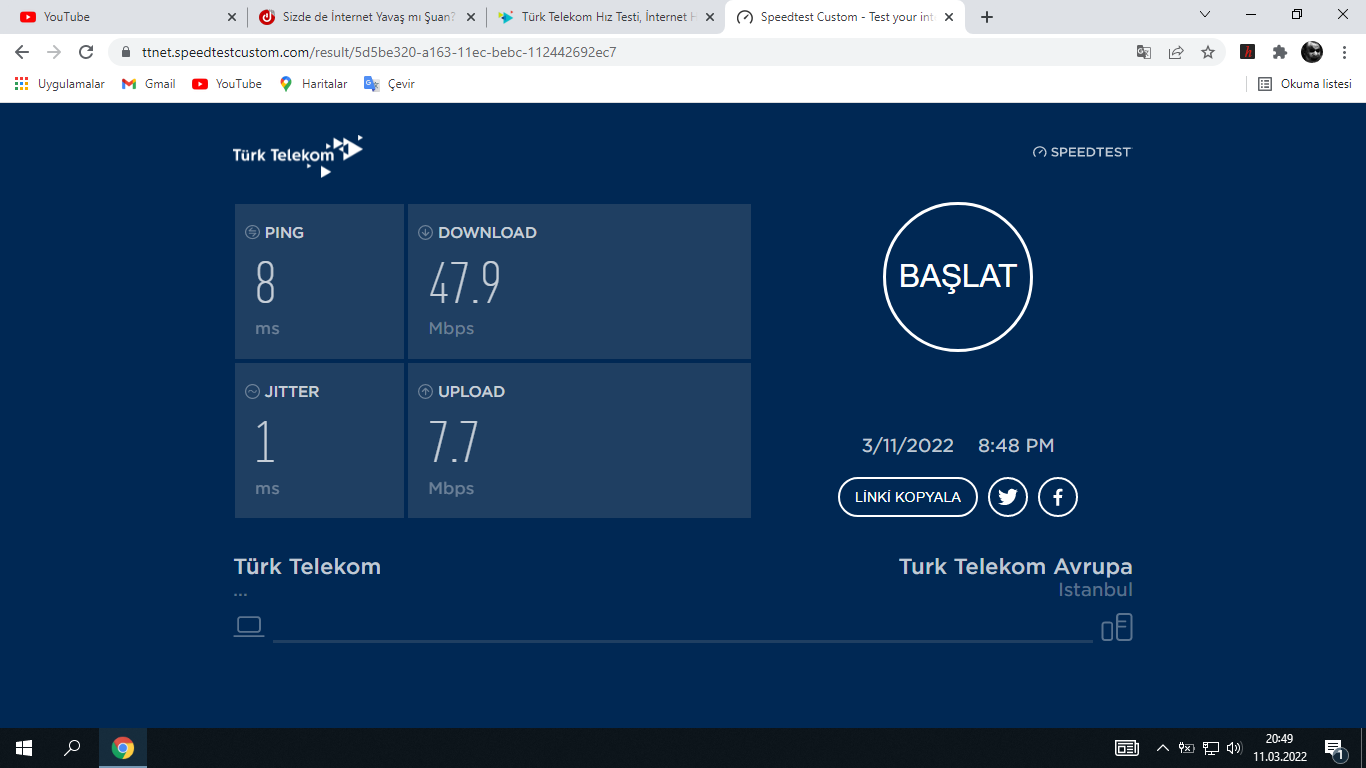Open the tab search dropdown

1205,14
